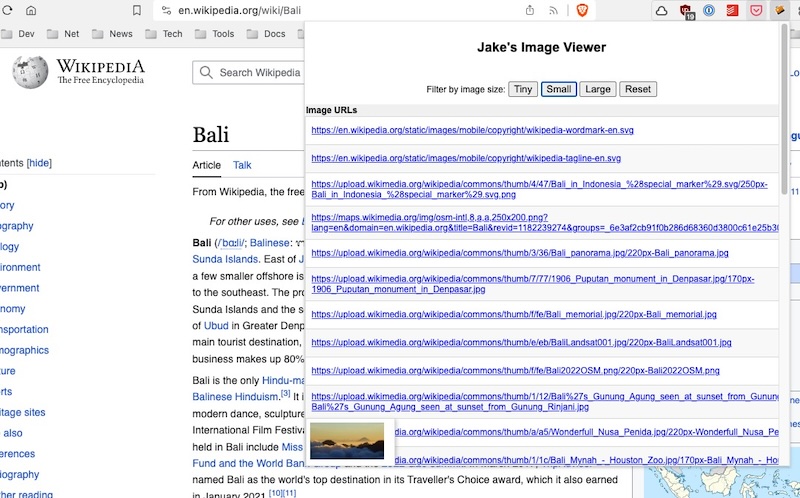Open Bali_memorial.jpg image URL
Screen dimensions: 800x498
(x=514, y=314)
